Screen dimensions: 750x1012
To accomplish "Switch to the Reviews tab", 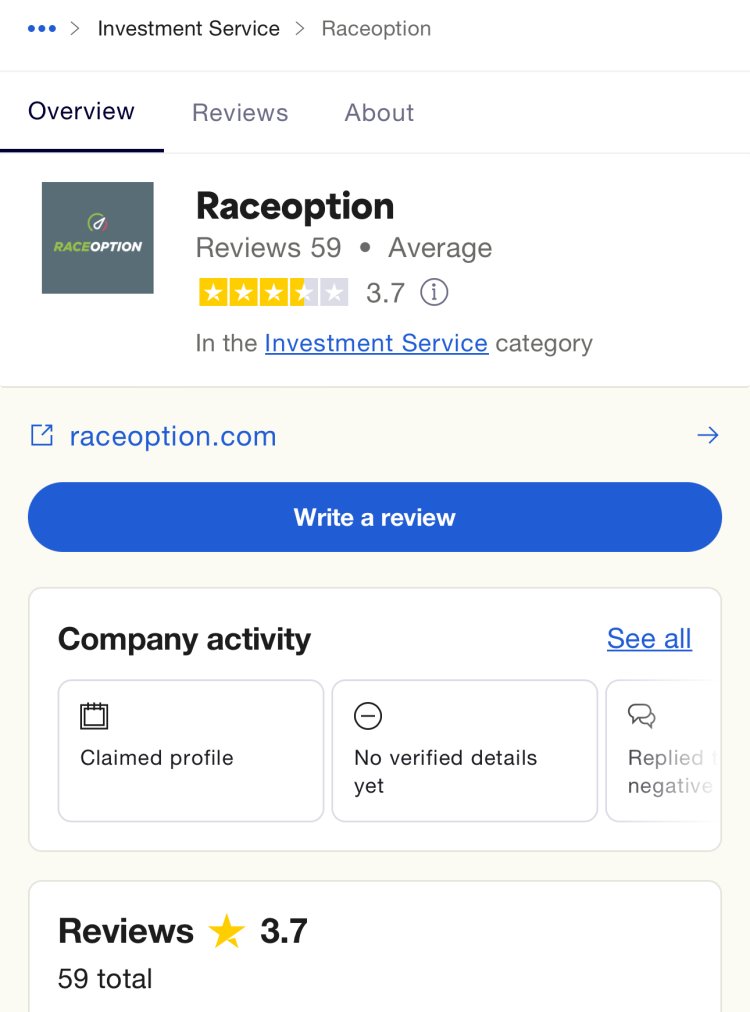I will tap(240, 112).
